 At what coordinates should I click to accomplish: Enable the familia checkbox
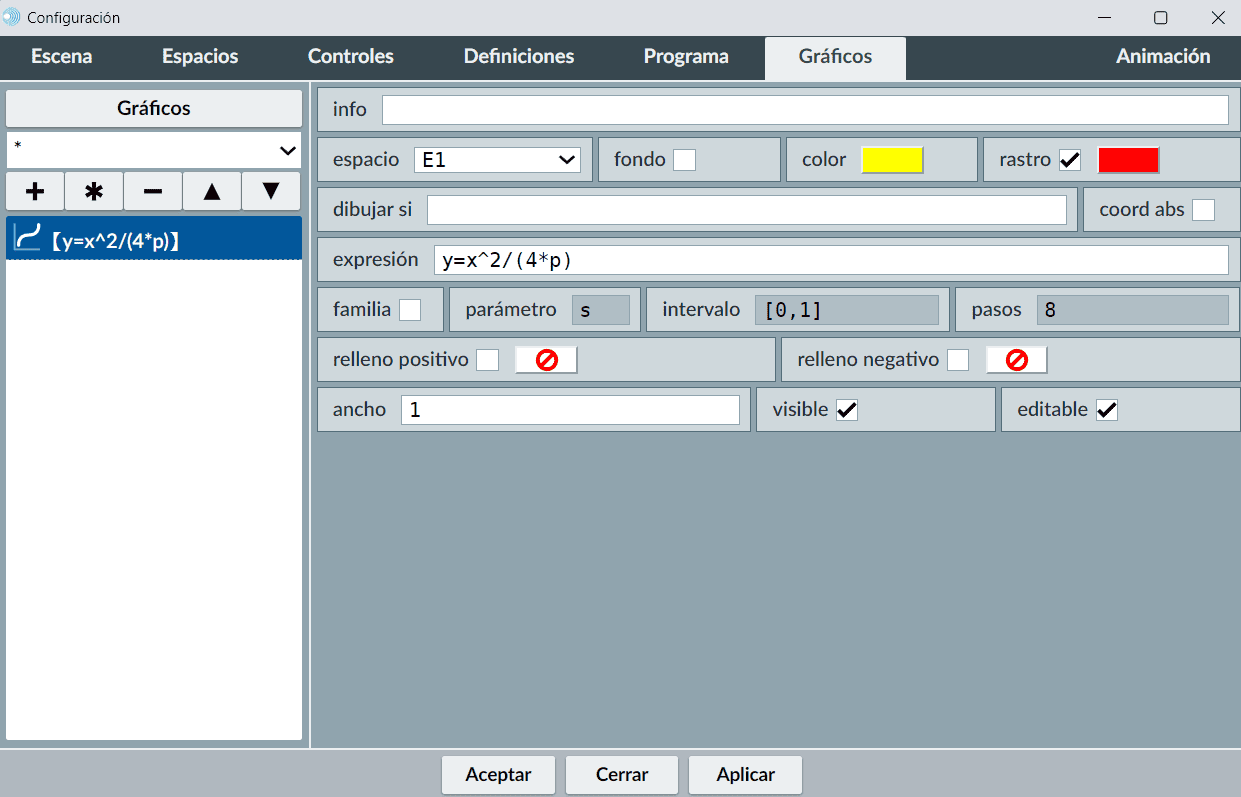[x=410, y=310]
